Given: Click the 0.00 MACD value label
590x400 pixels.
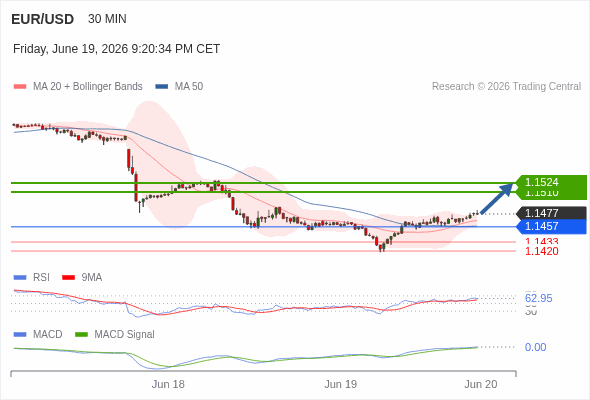Looking at the screenshot, I should 535,347.
